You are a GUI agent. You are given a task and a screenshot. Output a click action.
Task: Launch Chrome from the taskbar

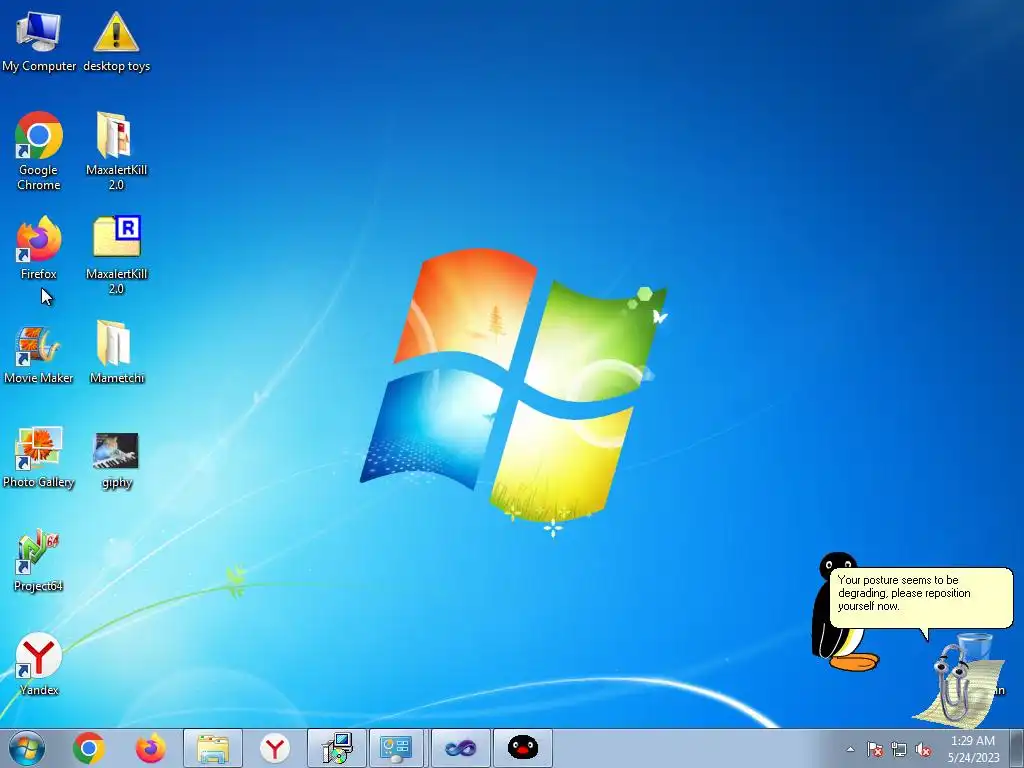click(89, 748)
